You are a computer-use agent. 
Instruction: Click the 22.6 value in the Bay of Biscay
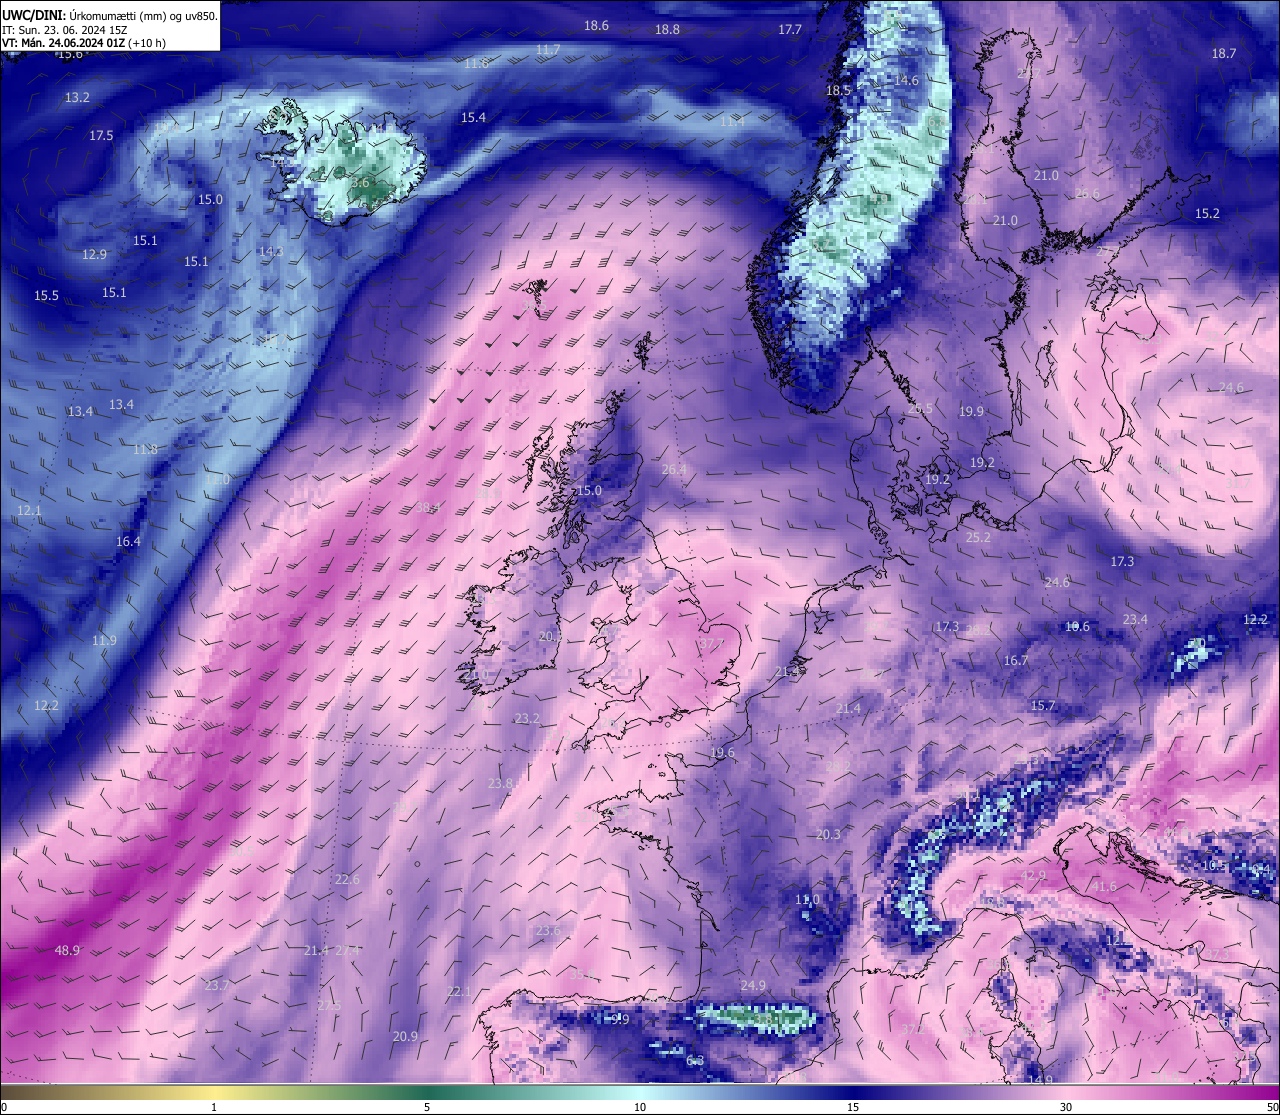click(347, 879)
